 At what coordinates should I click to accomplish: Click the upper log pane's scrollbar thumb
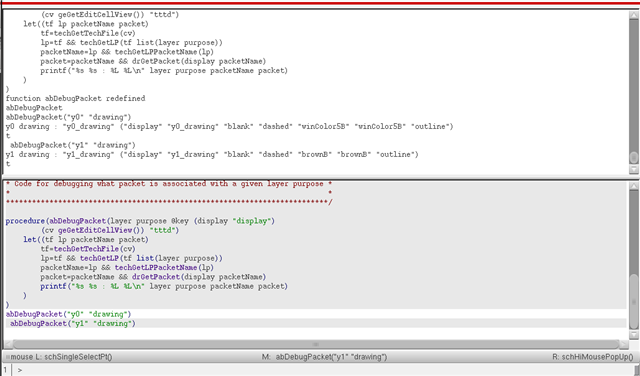pyautogui.click(x=633, y=158)
